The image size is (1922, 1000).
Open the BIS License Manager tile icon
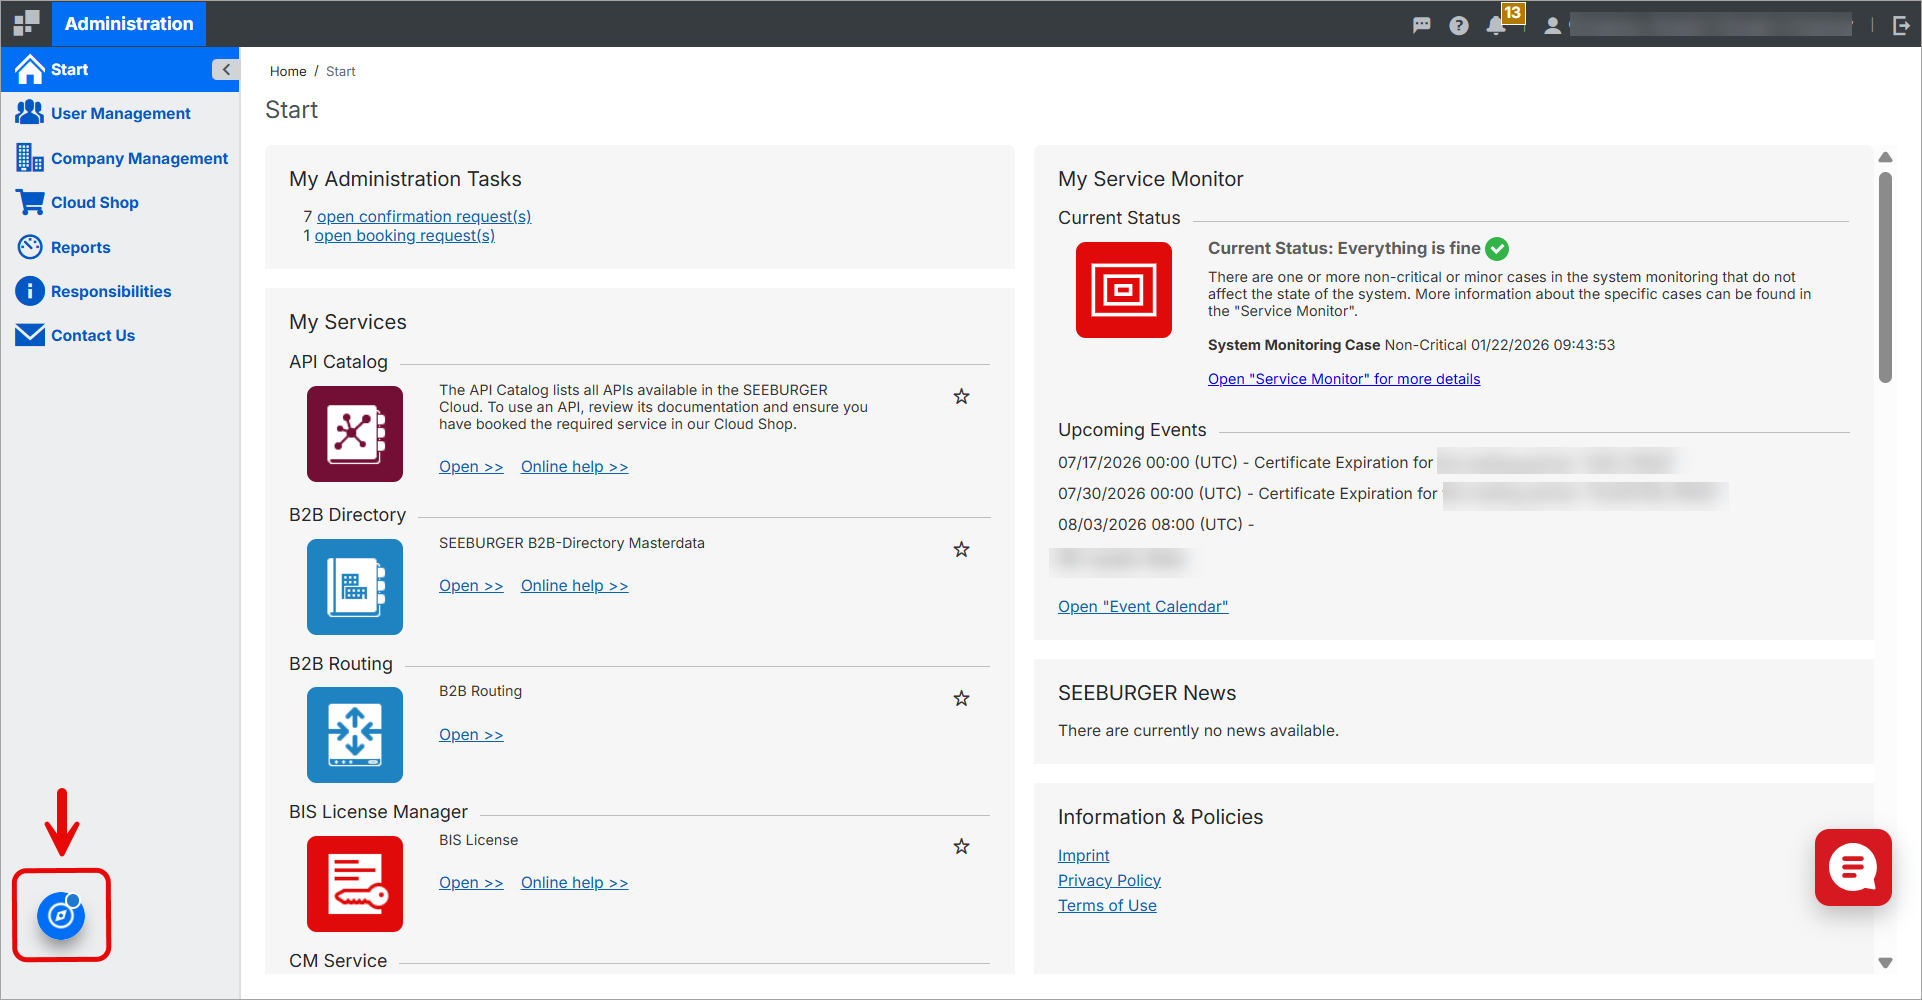click(355, 884)
